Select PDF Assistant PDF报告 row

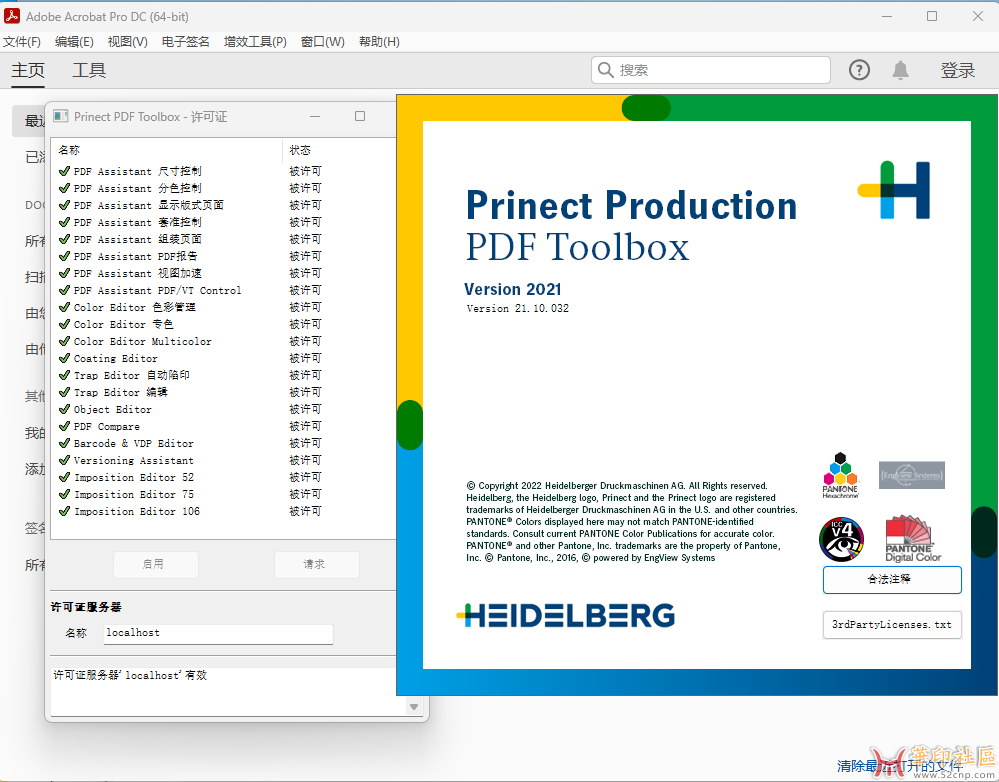coord(224,256)
